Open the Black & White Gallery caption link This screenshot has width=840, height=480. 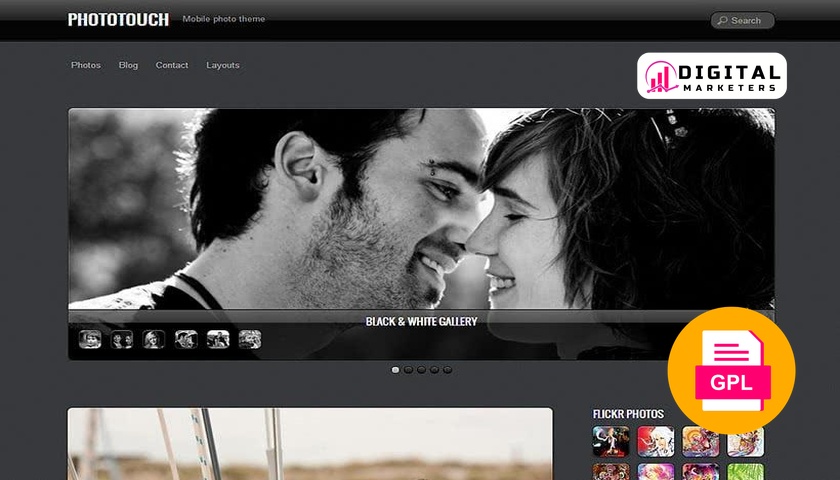click(x=421, y=321)
